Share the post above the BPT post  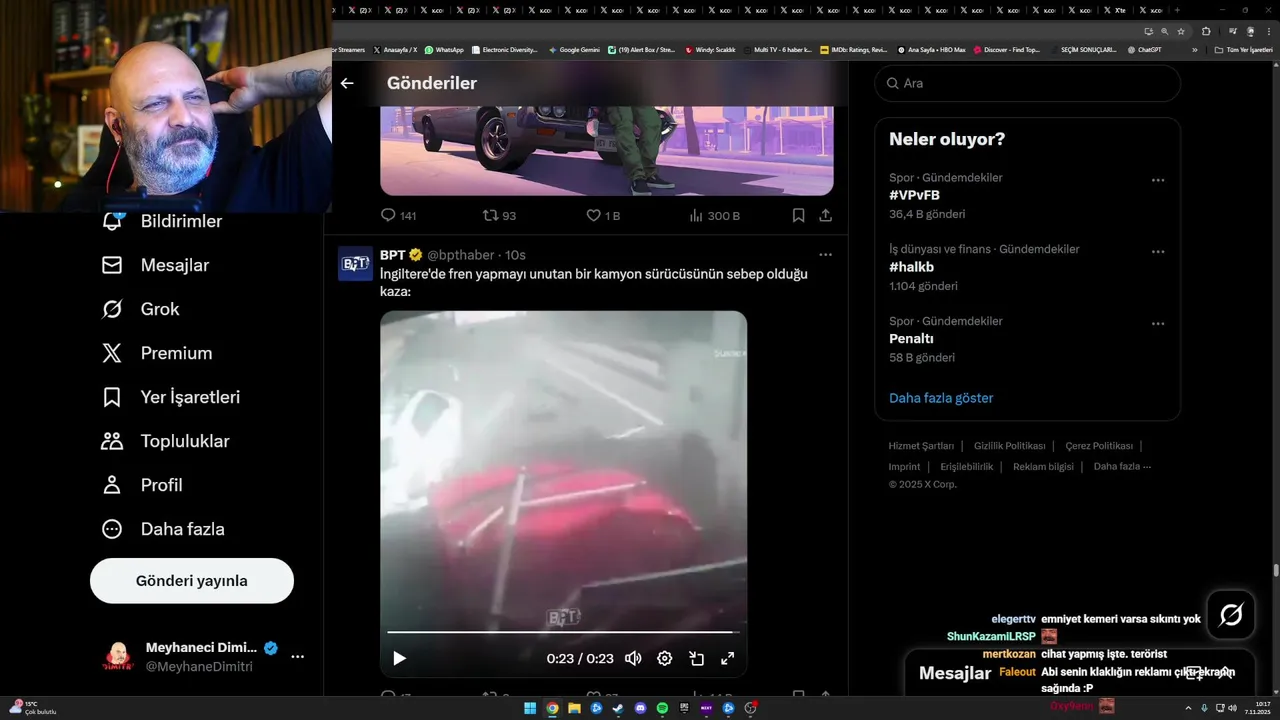[x=825, y=215]
